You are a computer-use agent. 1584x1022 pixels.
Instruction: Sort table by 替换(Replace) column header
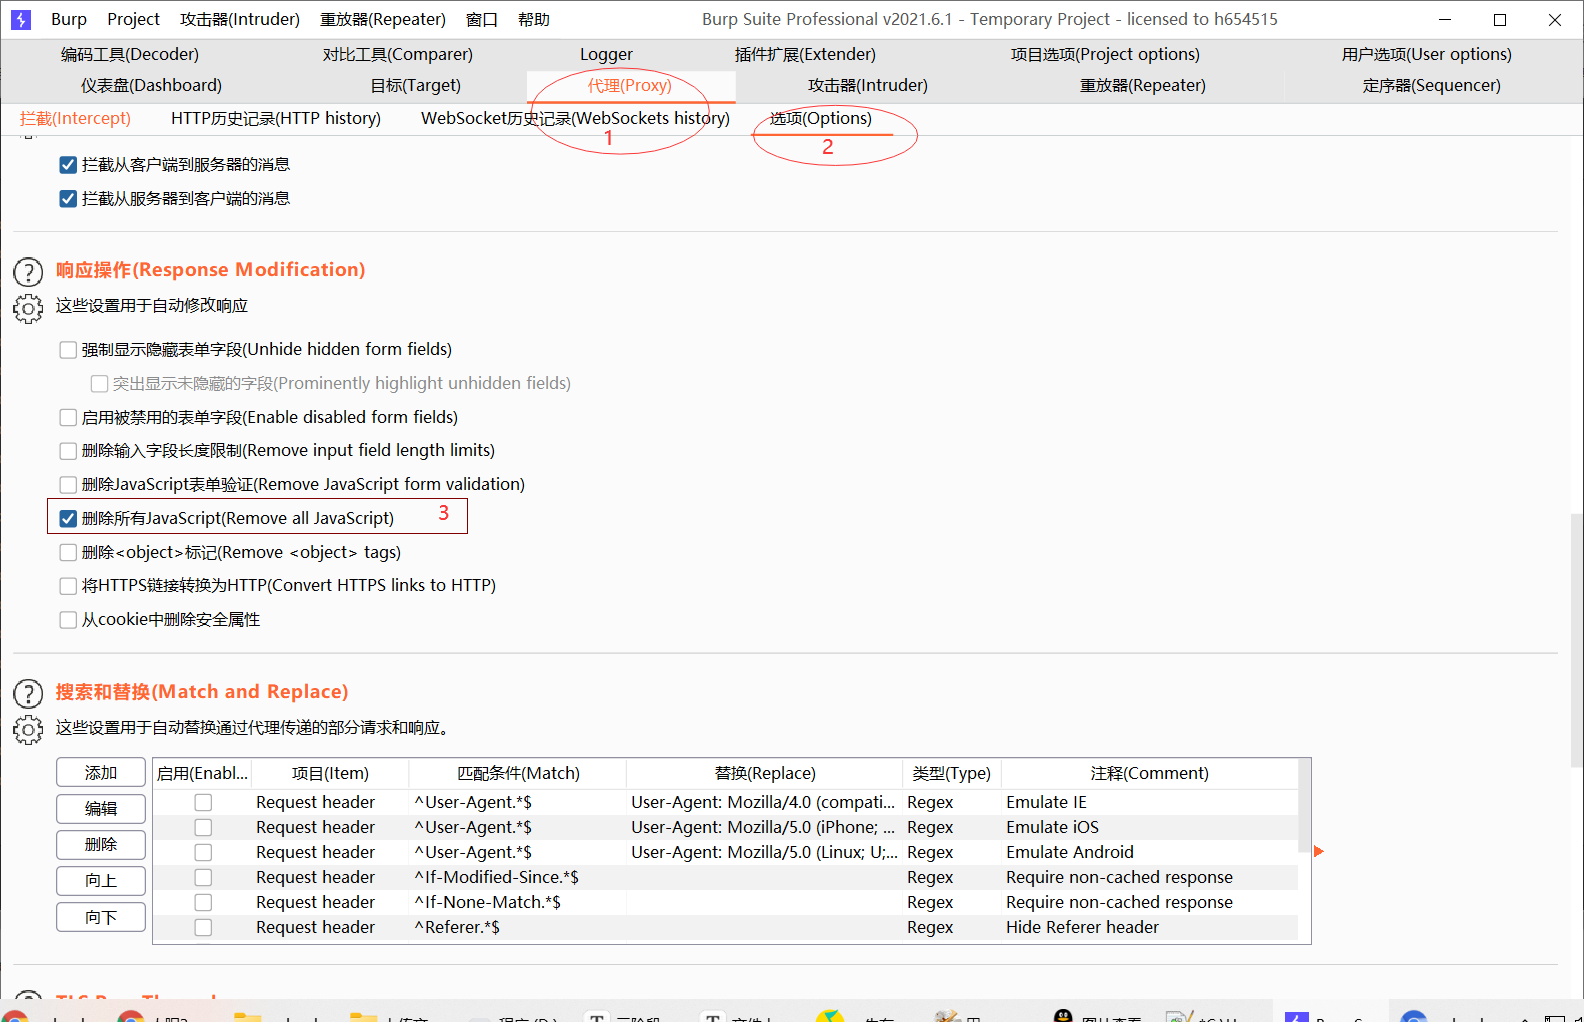765,774
